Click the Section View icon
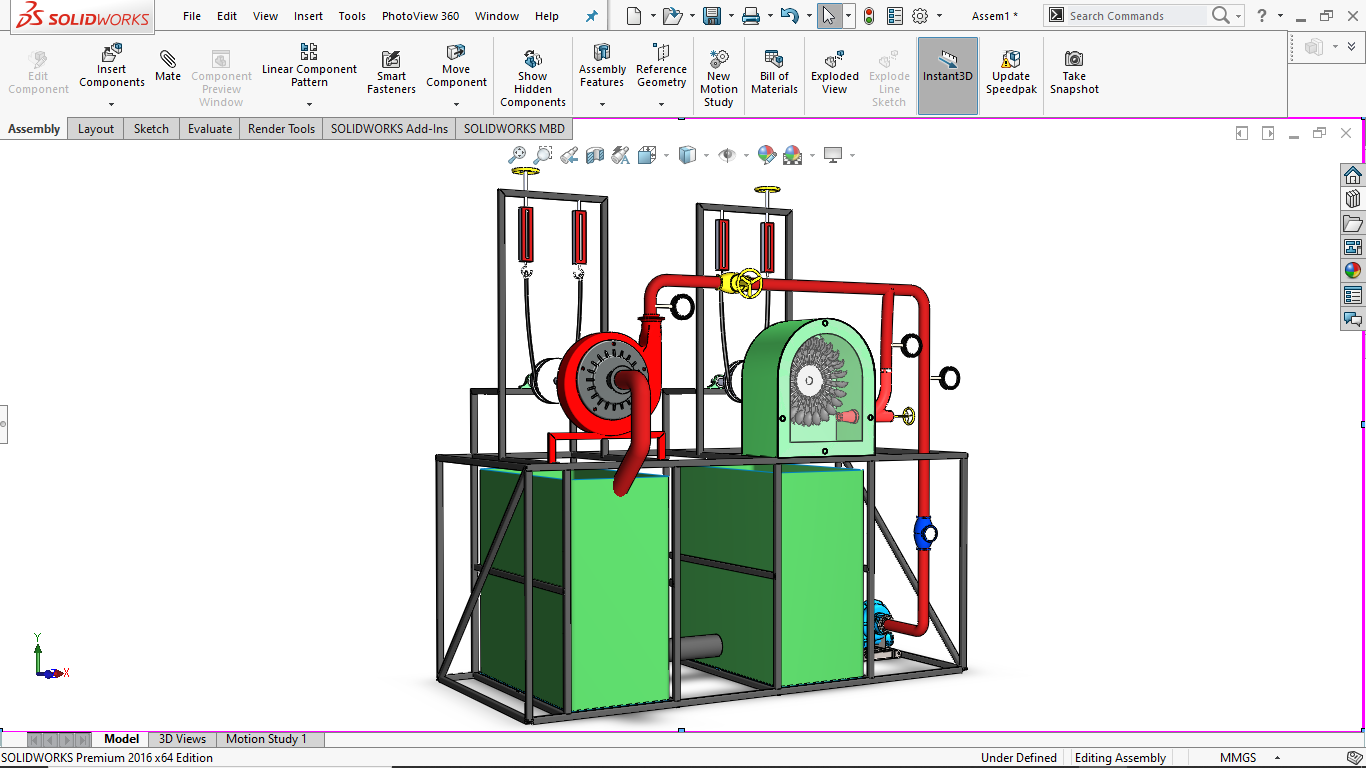The height and width of the screenshot is (768, 1366). [x=595, y=155]
